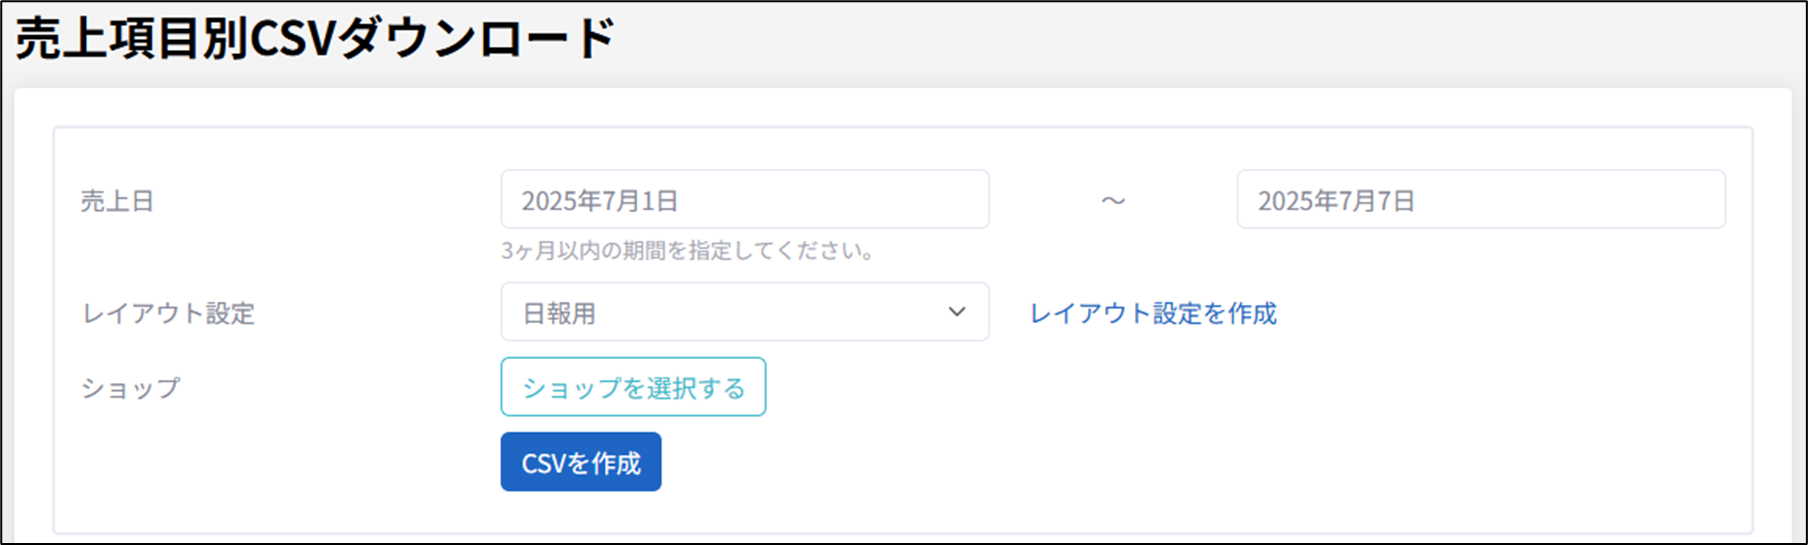Click the sales end date field
Image resolution: width=1808 pixels, height=545 pixels.
pyautogui.click(x=1480, y=200)
